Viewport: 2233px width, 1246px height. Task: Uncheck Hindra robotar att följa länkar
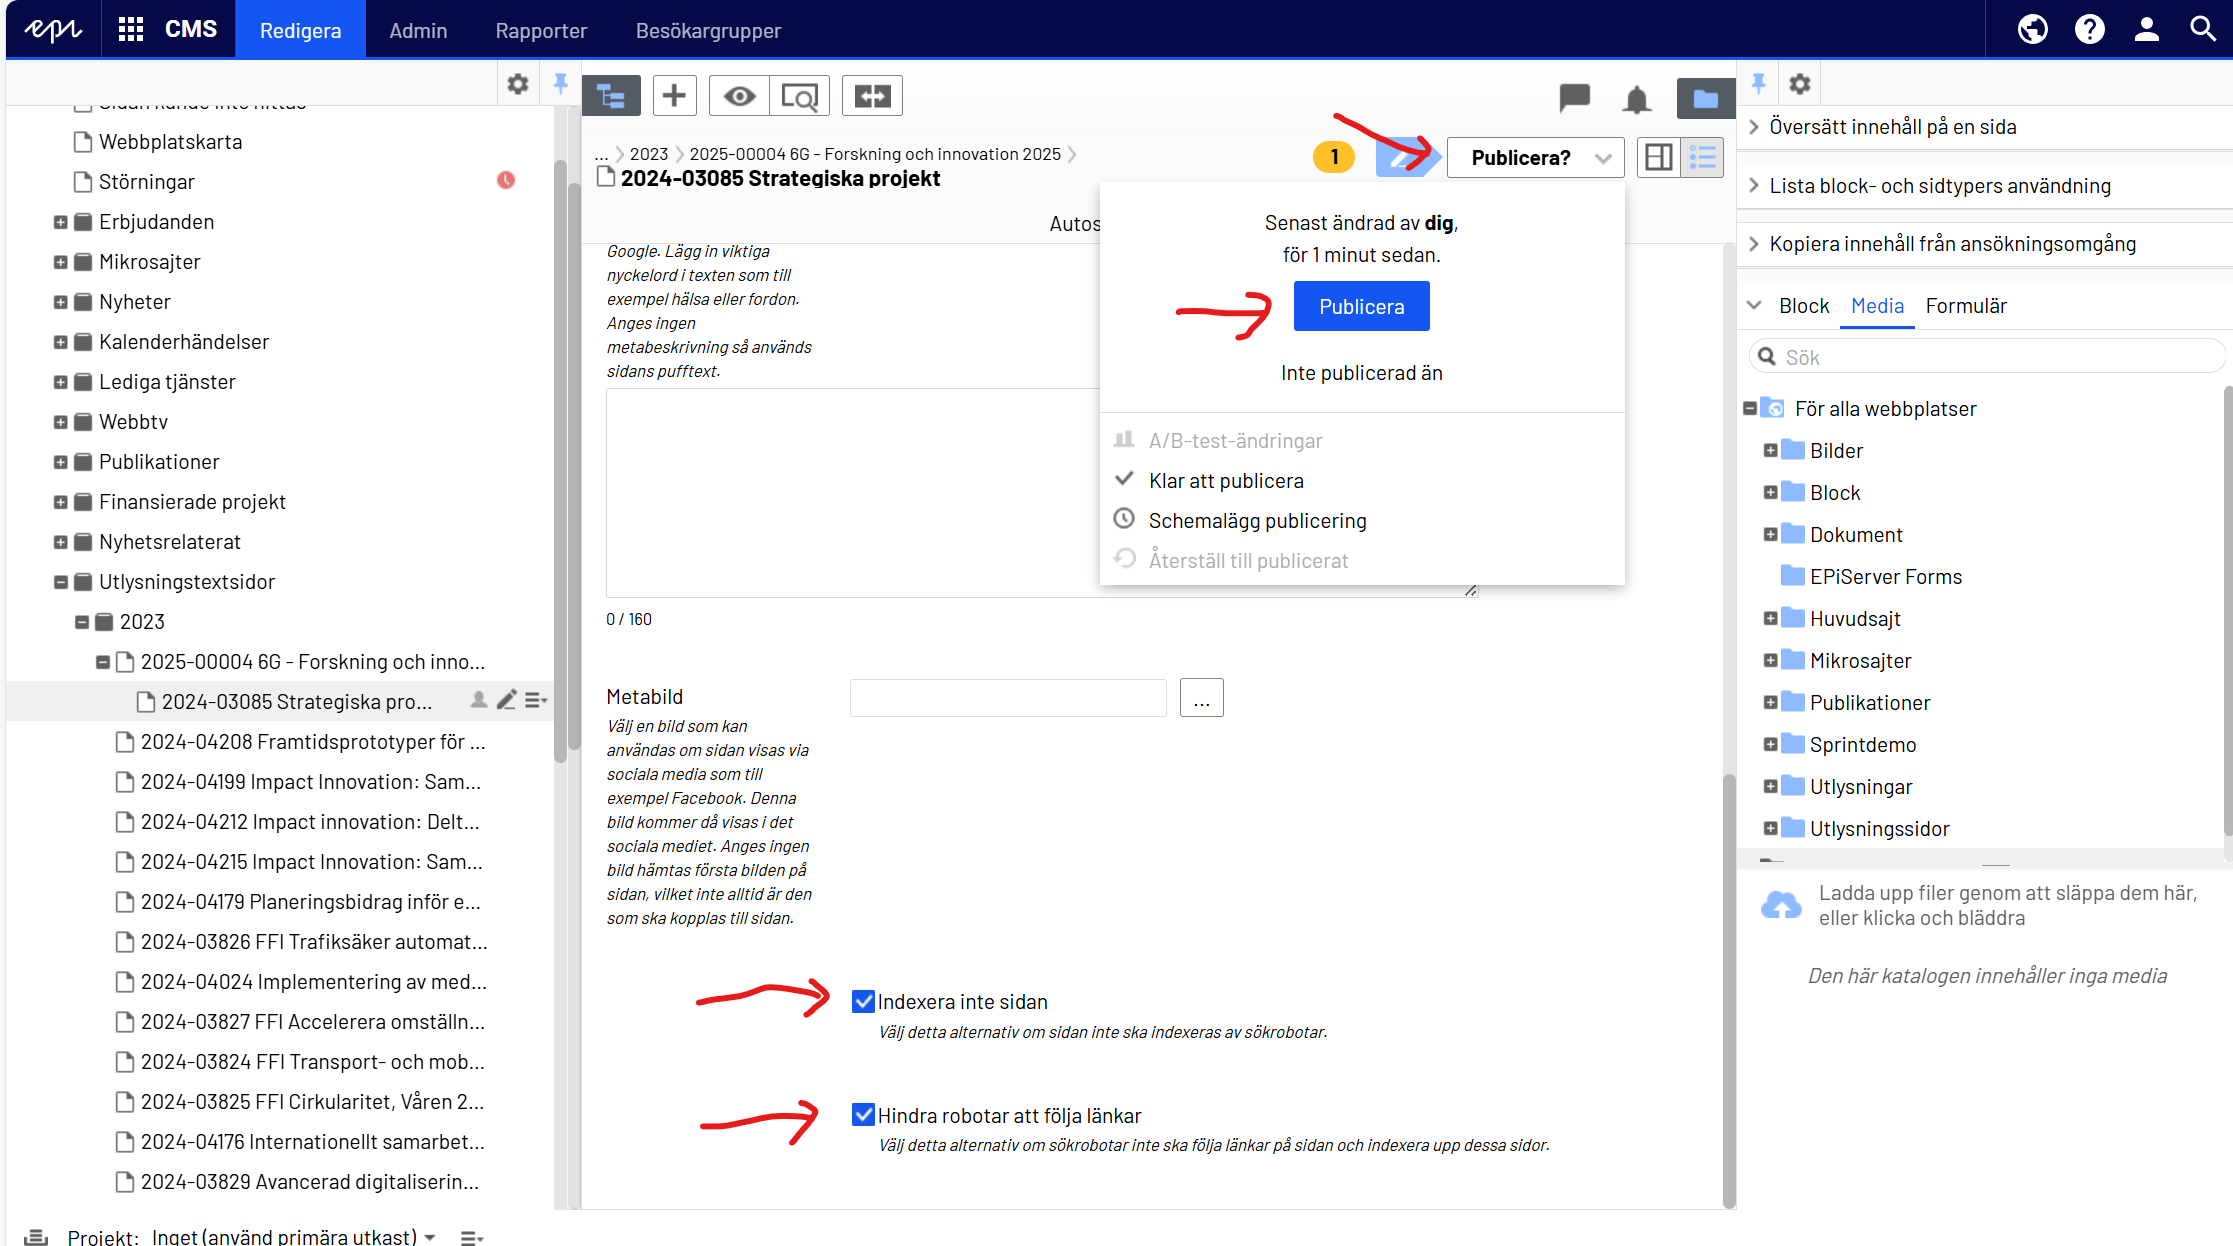tap(863, 1114)
